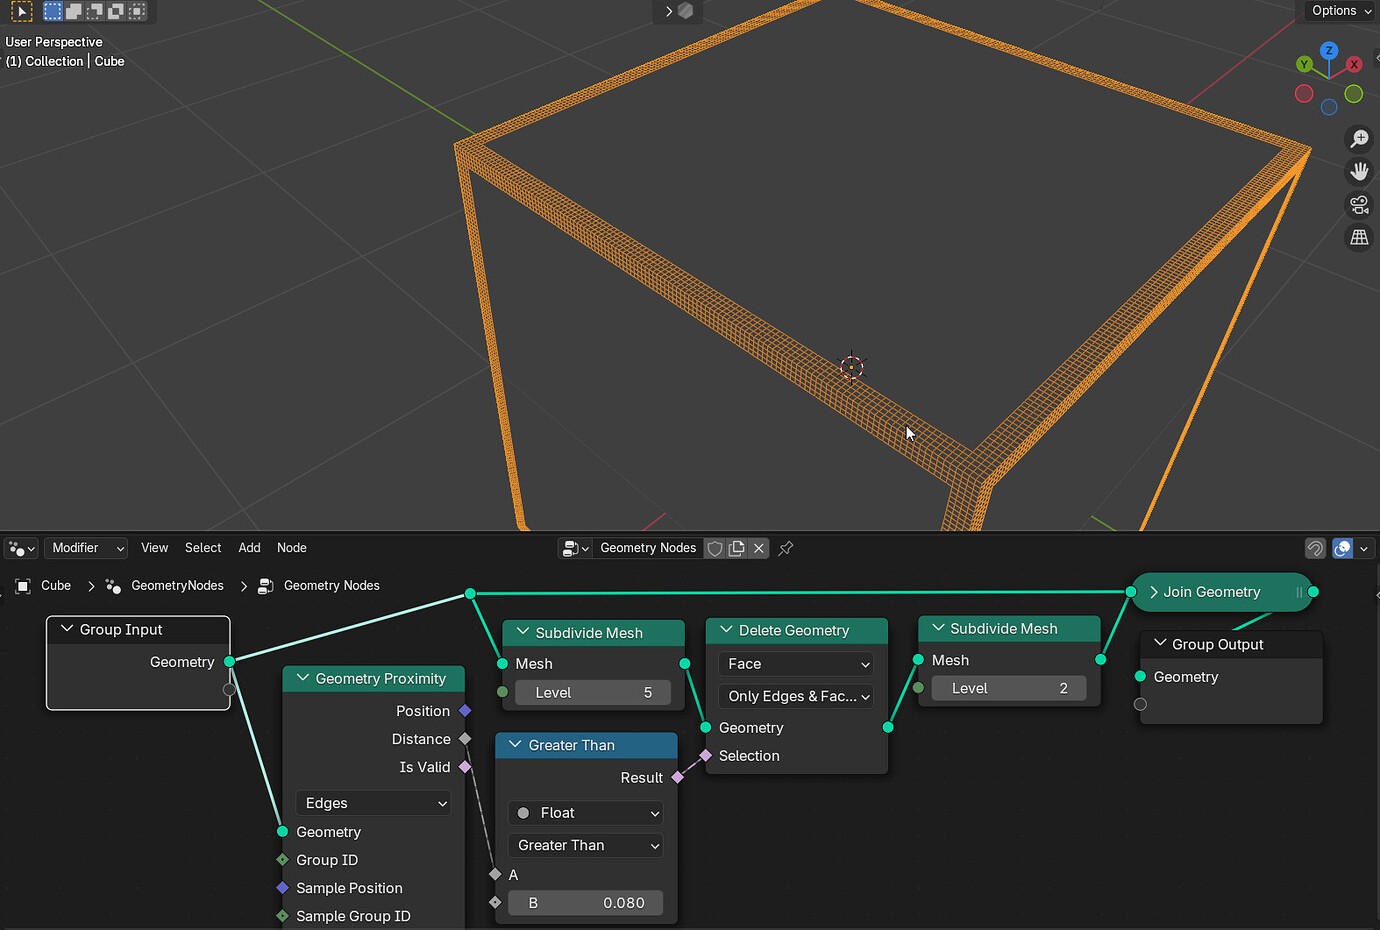The image size is (1380, 930).
Task: Collapse the Geometry Proximity node
Action: point(303,678)
